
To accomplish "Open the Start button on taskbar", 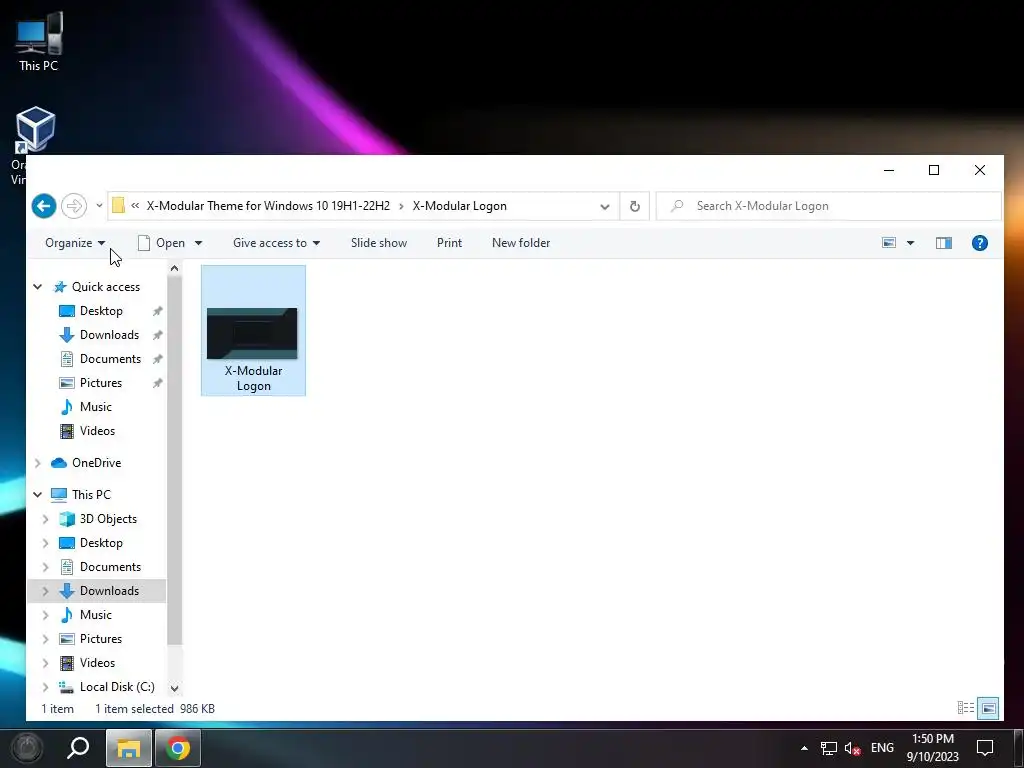I will coord(27,748).
